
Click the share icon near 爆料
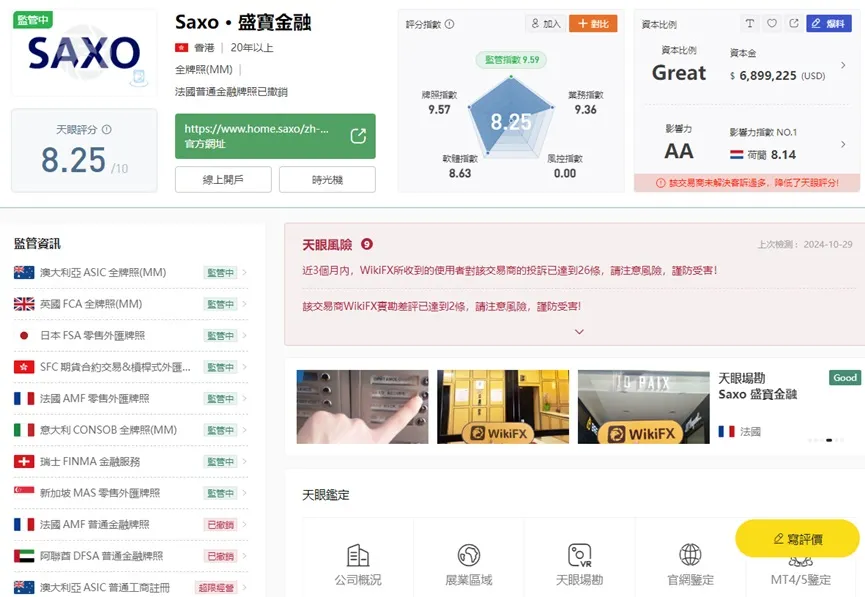(x=794, y=23)
